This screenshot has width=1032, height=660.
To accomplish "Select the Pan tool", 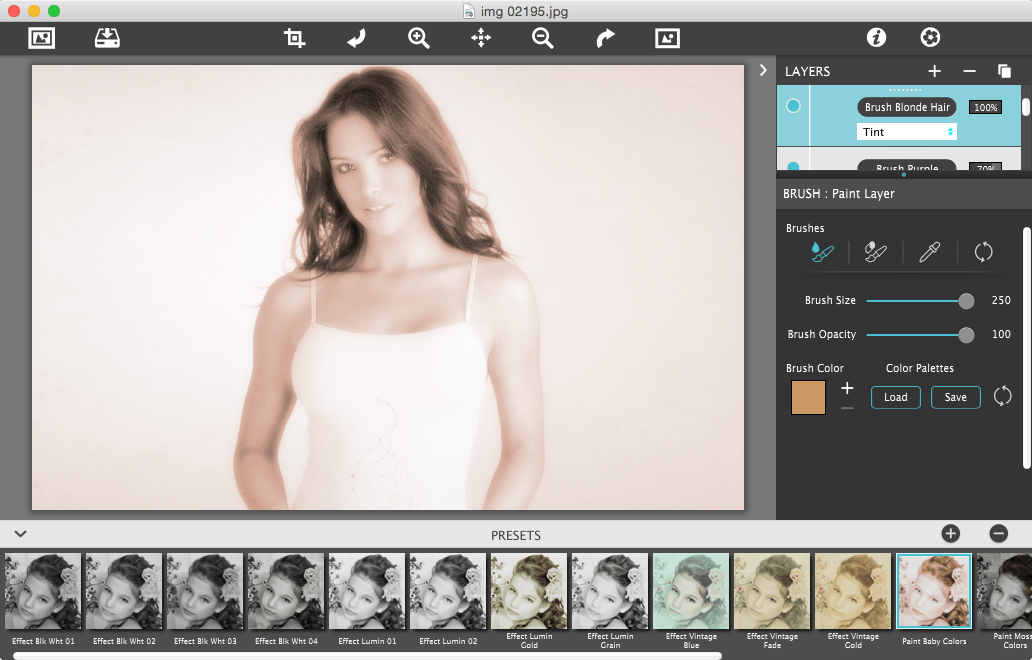I will pos(480,38).
